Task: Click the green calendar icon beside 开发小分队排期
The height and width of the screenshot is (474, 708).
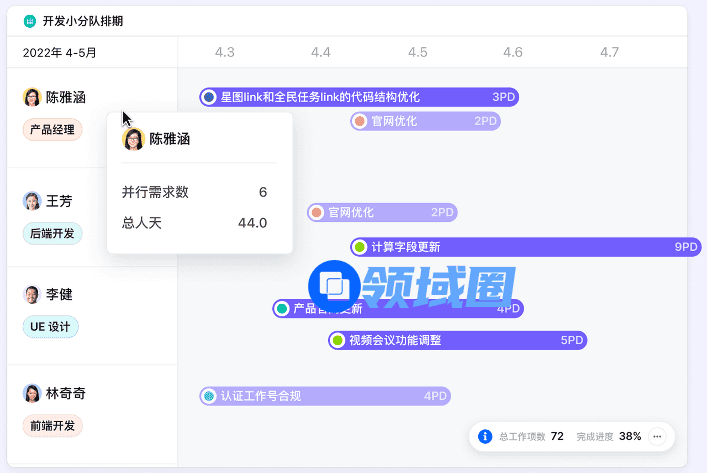Action: pyautogui.click(x=29, y=21)
